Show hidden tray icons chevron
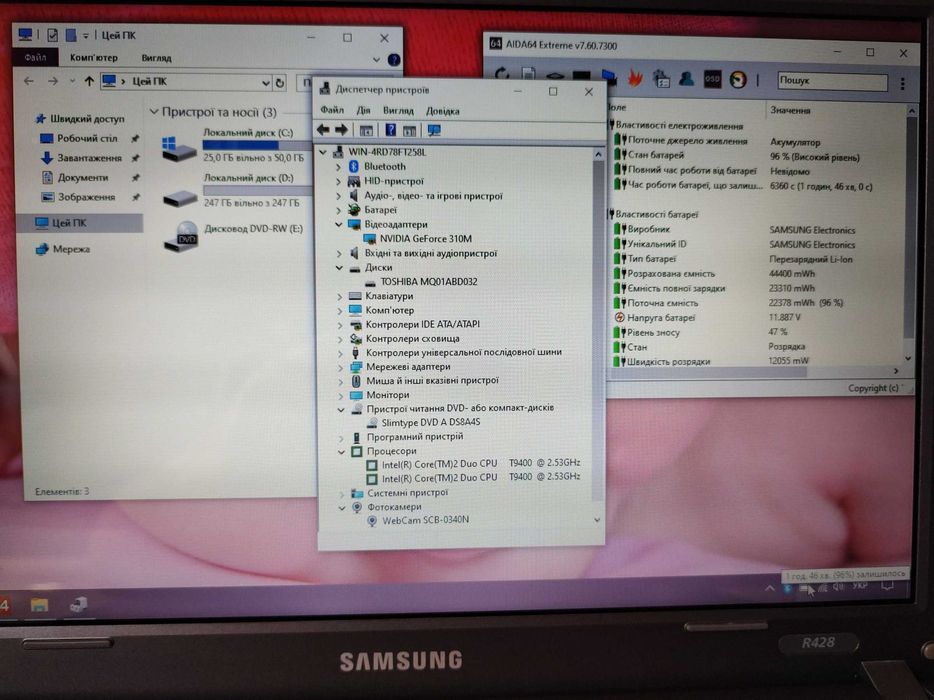Screen dimensions: 934x700 click(x=770, y=588)
